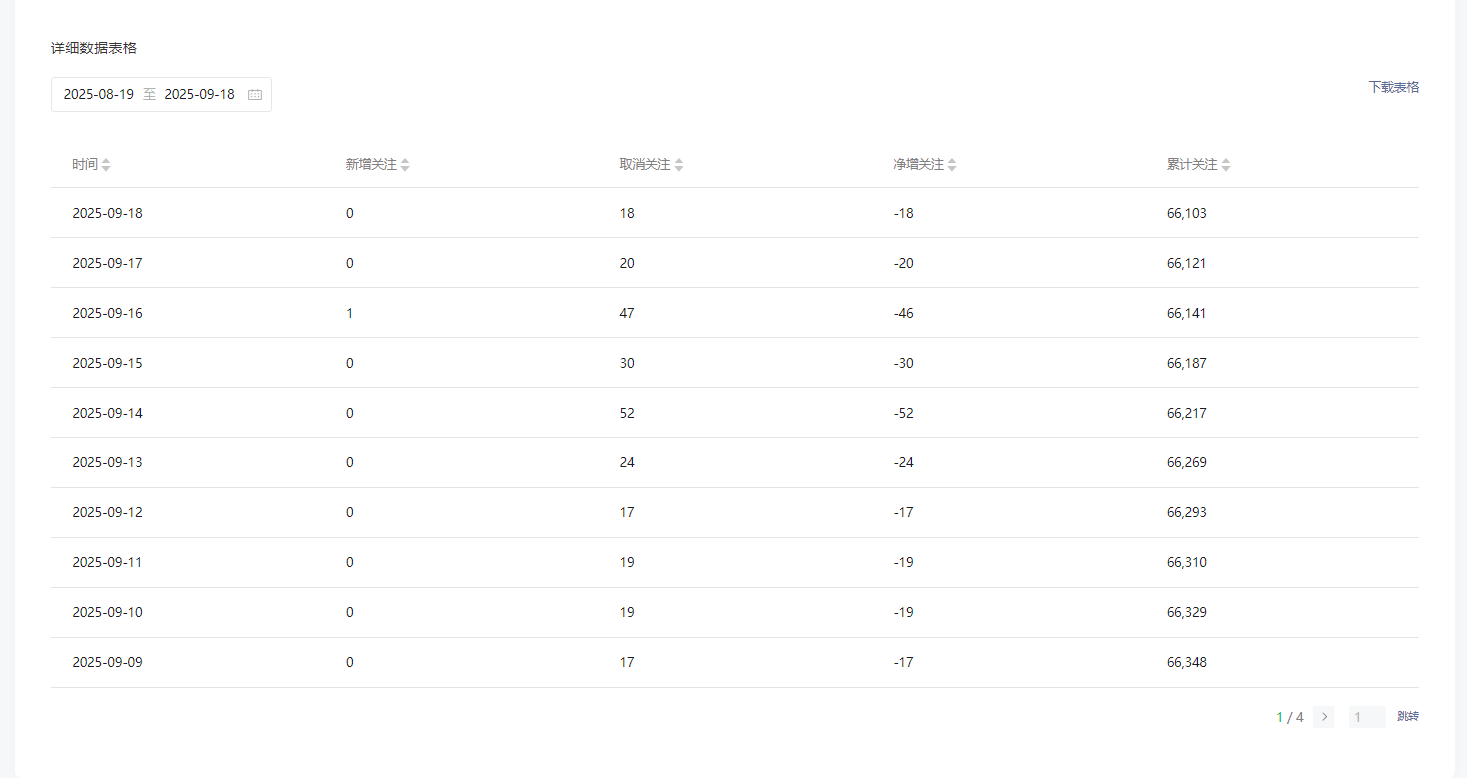This screenshot has width=1467, height=778.
Task: Click the 时间 column header label
Action: pyautogui.click(x=85, y=165)
